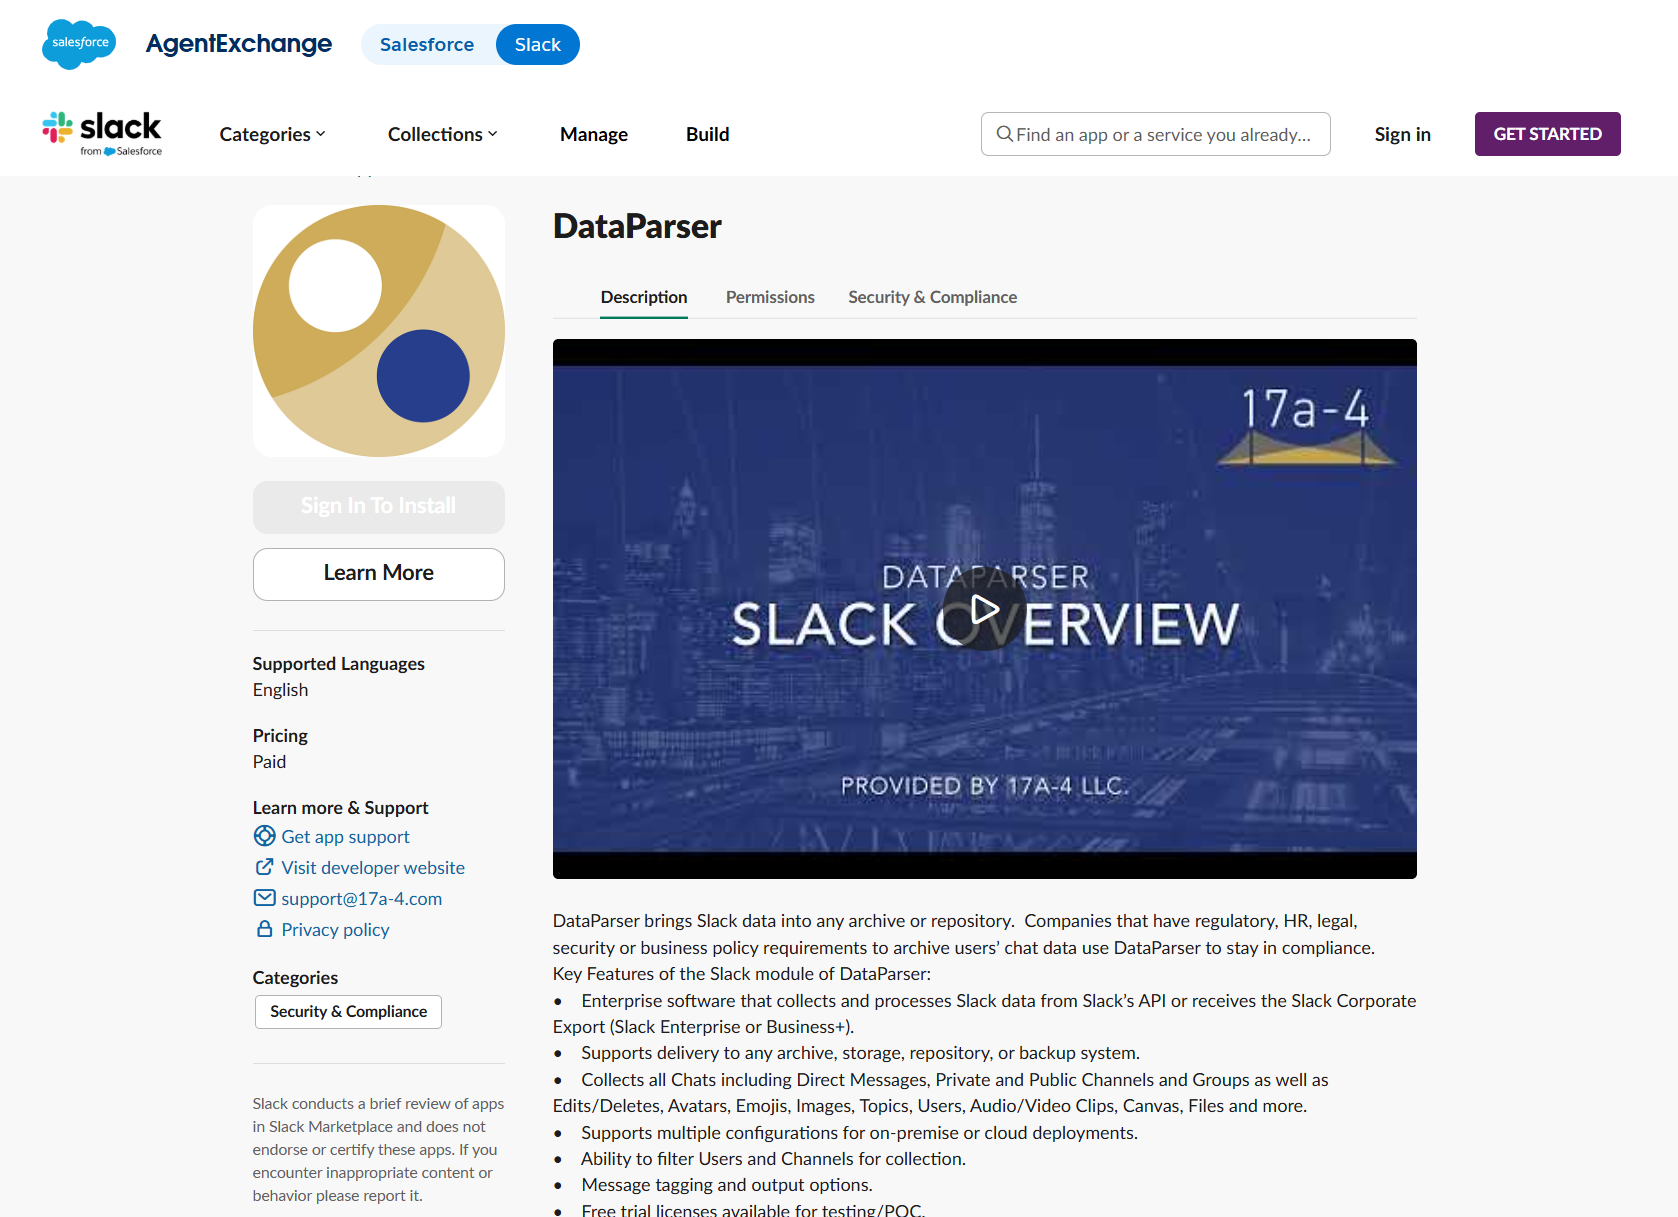This screenshot has height=1217, width=1678.
Task: Switch the toggle to Slack
Action: click(x=538, y=44)
